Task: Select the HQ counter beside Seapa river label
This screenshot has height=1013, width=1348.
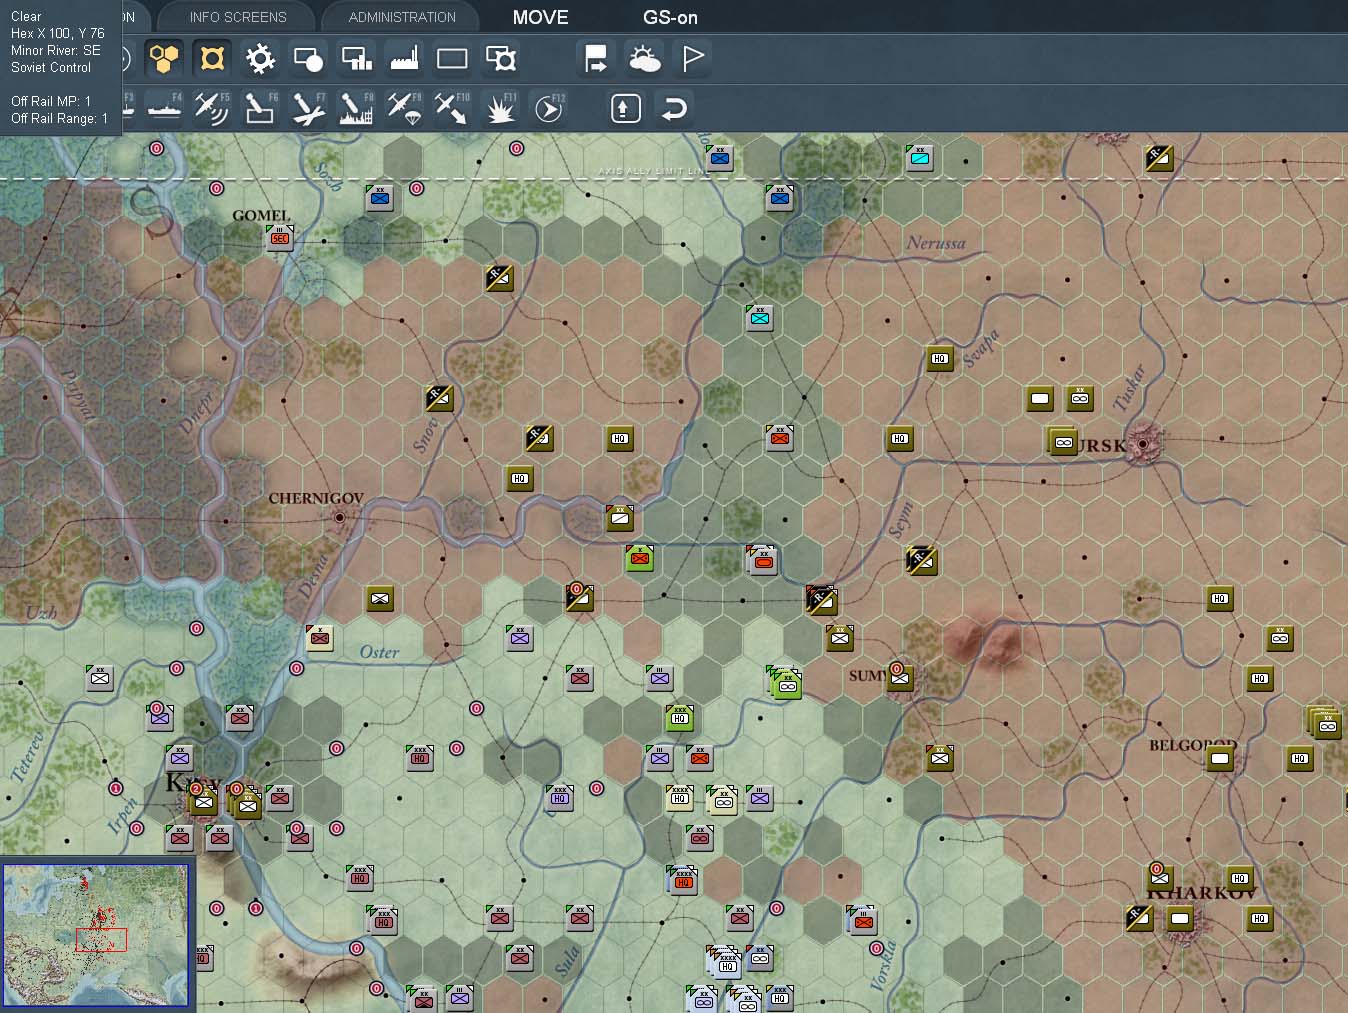Action: pos(940,358)
